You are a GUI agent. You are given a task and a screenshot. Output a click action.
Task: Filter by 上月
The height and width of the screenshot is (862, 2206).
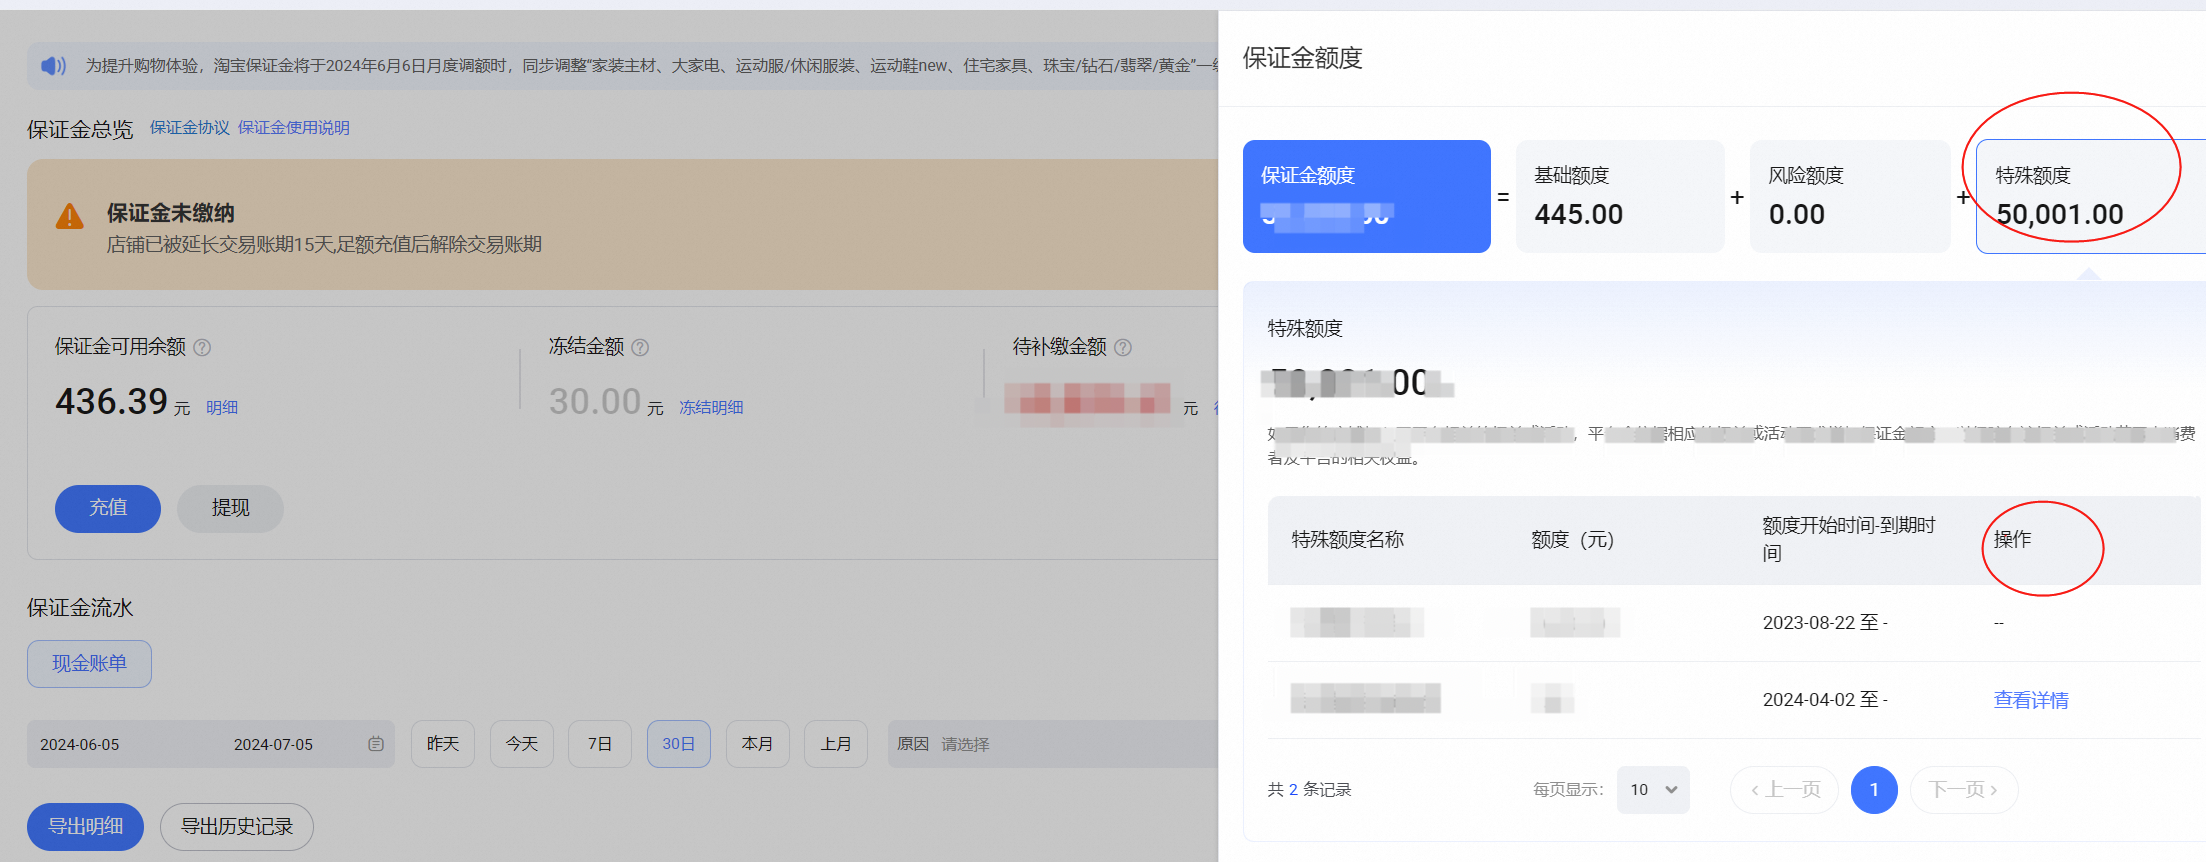(x=836, y=744)
